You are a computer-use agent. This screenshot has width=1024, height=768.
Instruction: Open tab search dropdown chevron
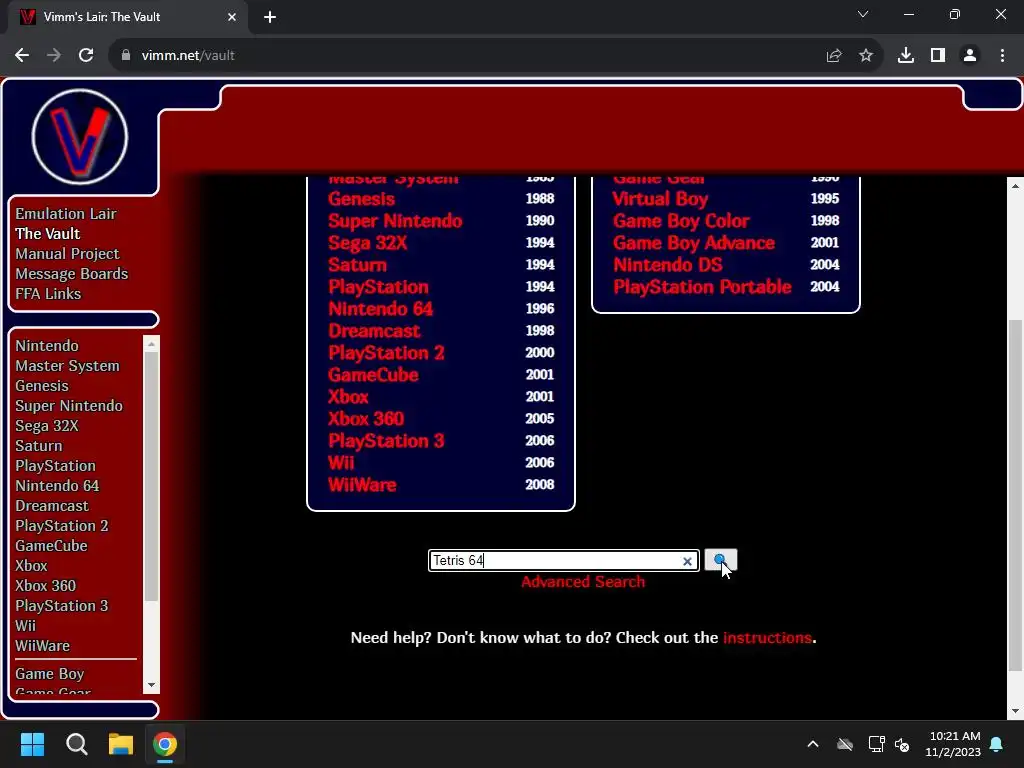coord(863,14)
